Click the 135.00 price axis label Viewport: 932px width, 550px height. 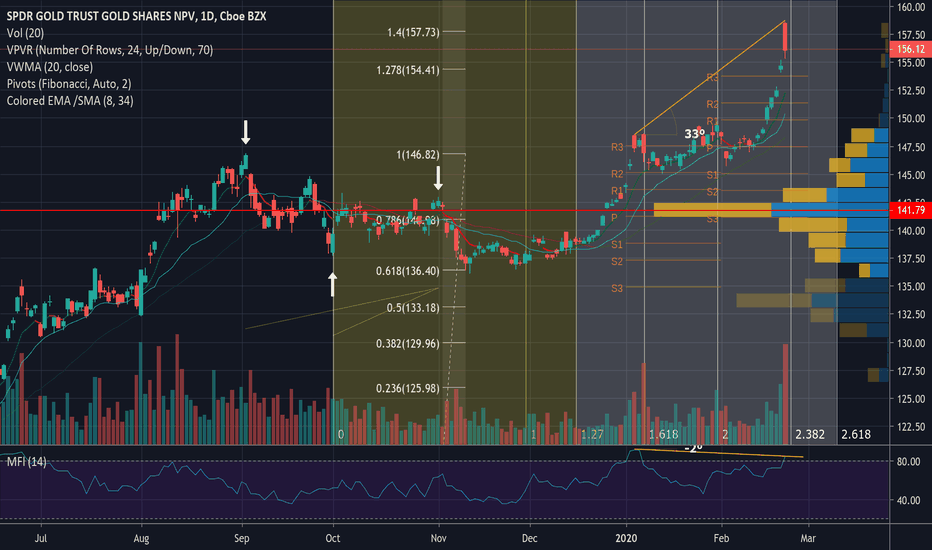tap(911, 287)
